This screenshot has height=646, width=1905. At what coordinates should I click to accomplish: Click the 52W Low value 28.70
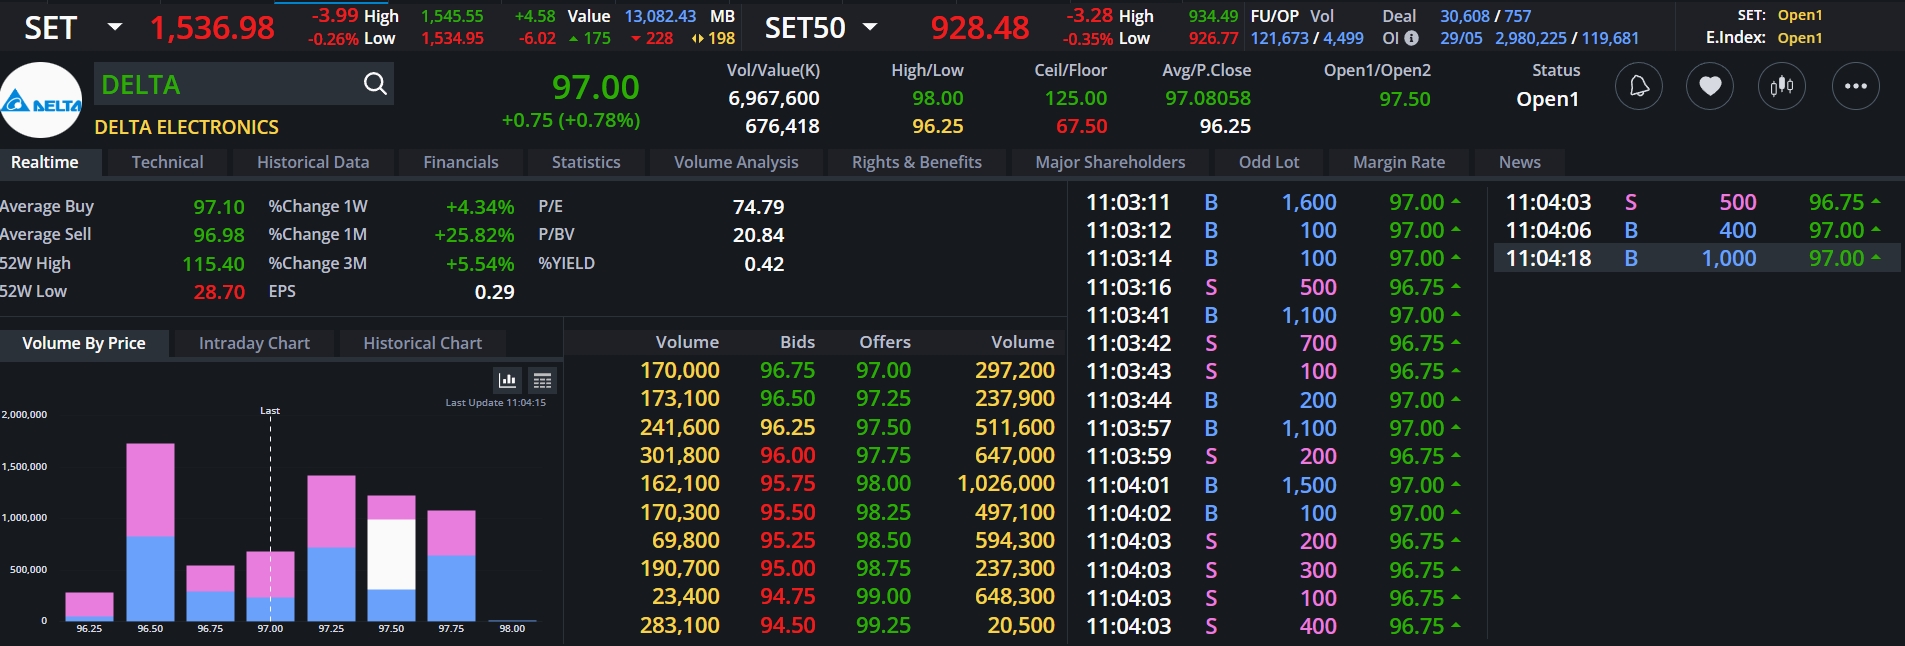click(219, 292)
